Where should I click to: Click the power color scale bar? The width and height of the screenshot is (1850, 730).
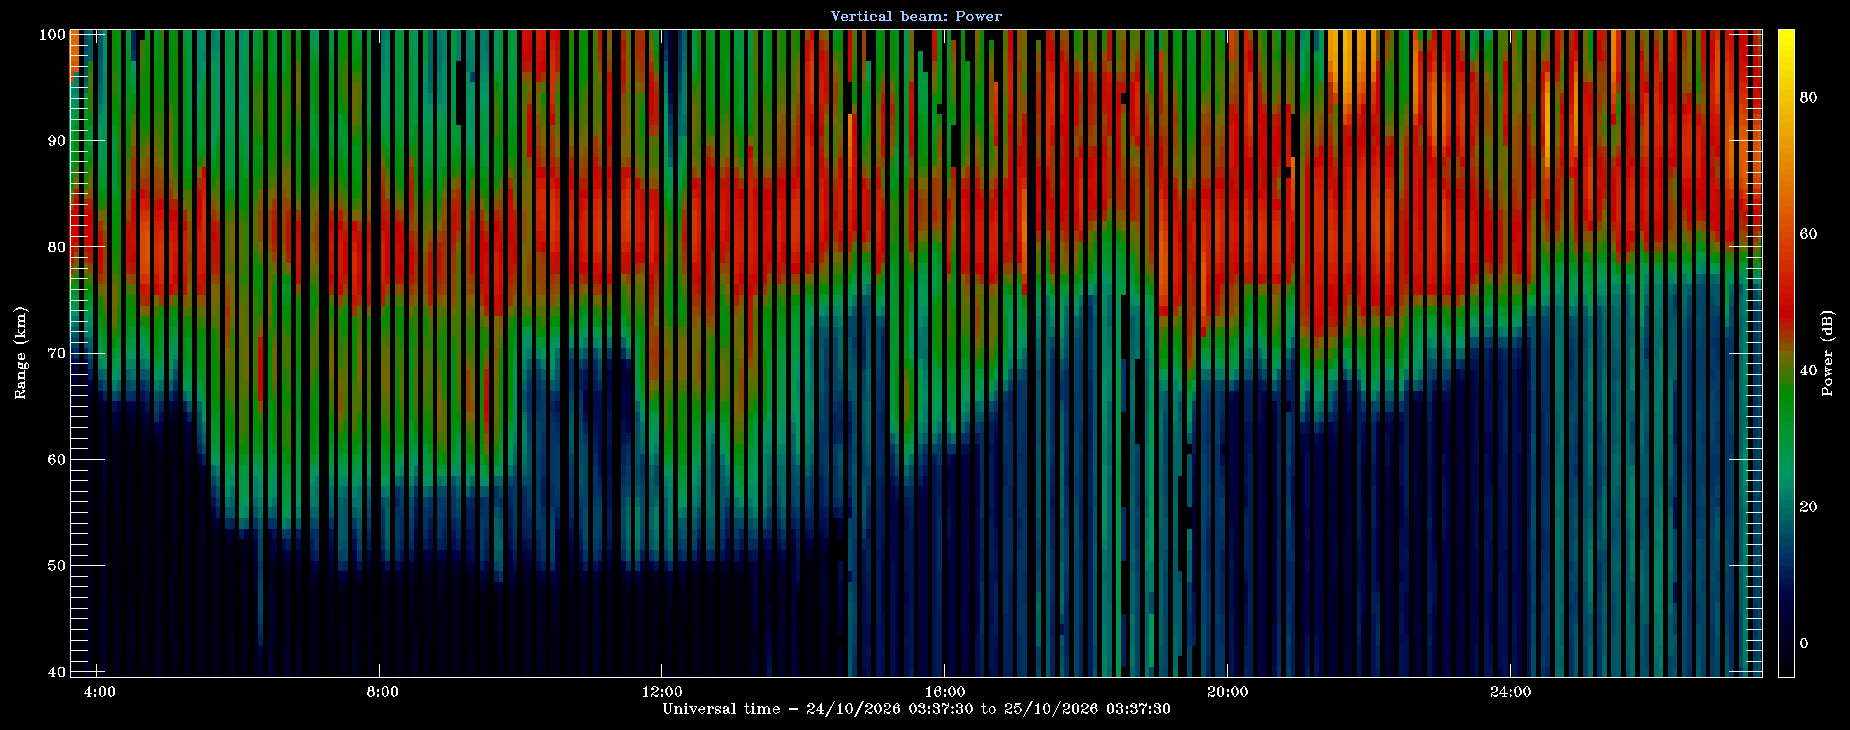(1786, 353)
